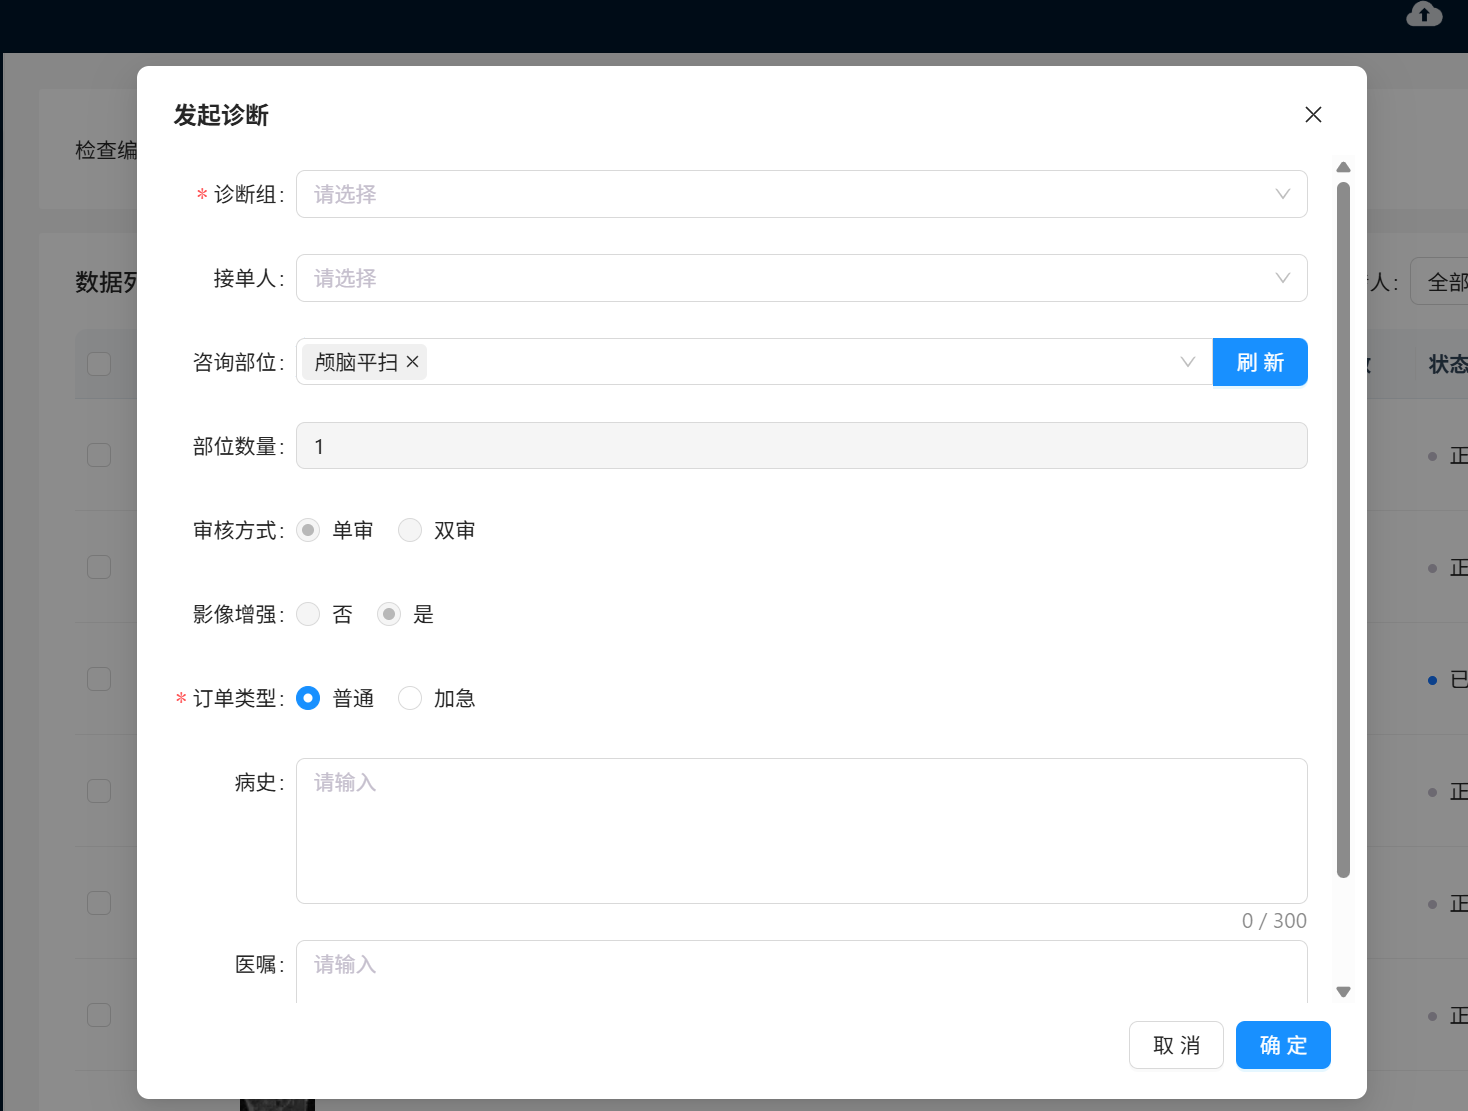The image size is (1468, 1111).
Task: Expand the 诊断组 dropdown arrow
Action: tap(1282, 194)
